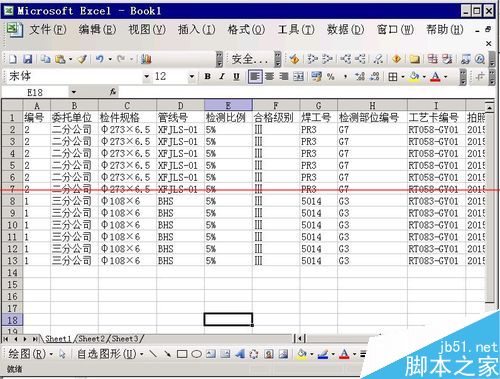Screen dimensions: 500x379
Task: Select column E header
Action: point(228,105)
